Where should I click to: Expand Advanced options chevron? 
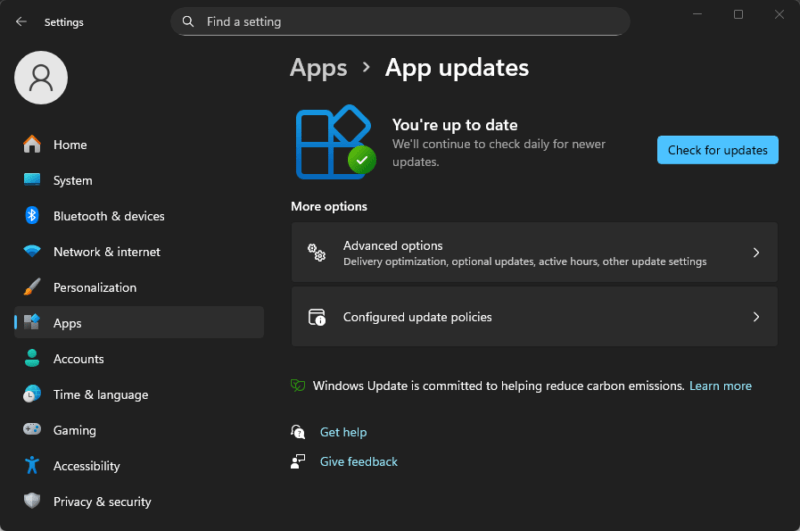click(x=756, y=252)
